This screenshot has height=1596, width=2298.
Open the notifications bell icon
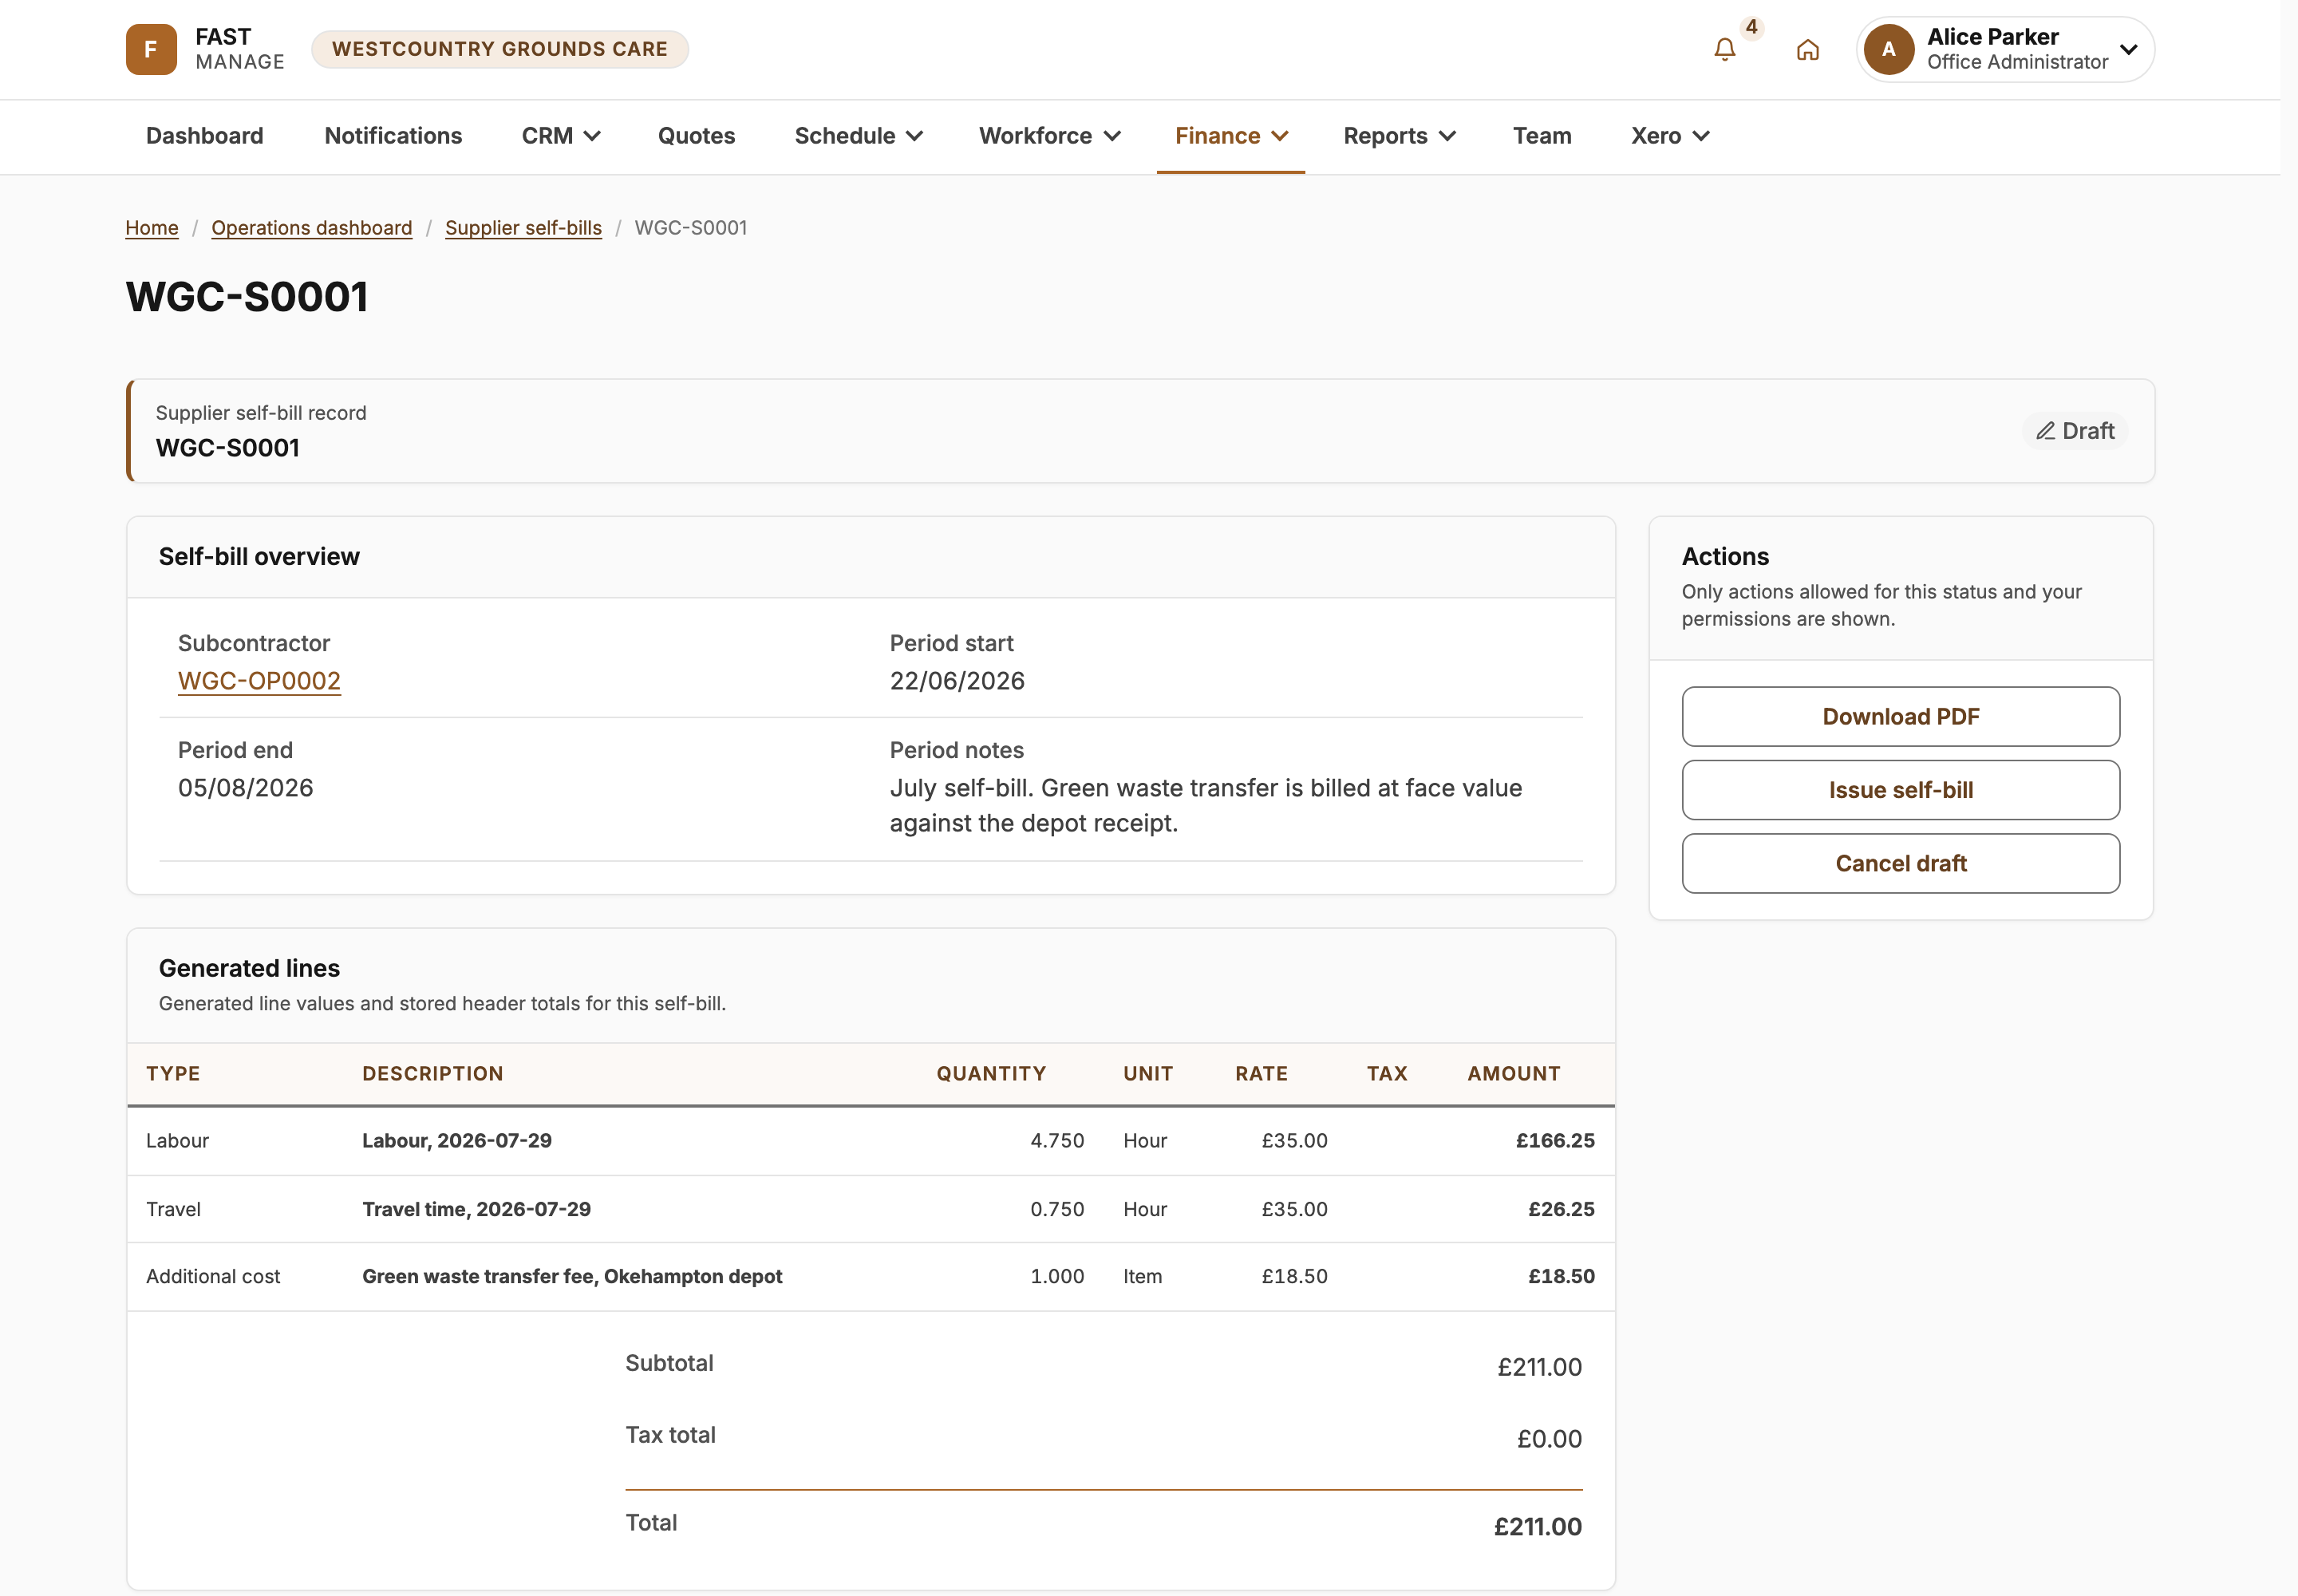[x=1724, y=49]
